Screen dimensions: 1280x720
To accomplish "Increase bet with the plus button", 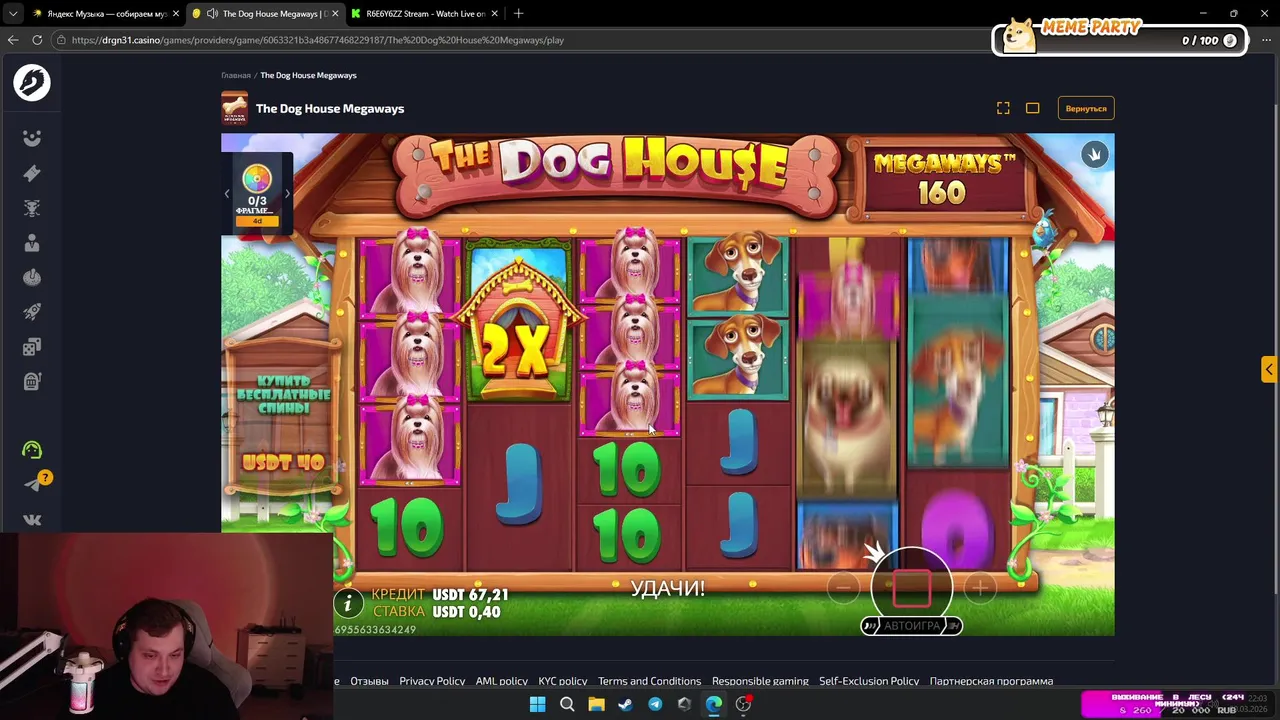I will [980, 588].
